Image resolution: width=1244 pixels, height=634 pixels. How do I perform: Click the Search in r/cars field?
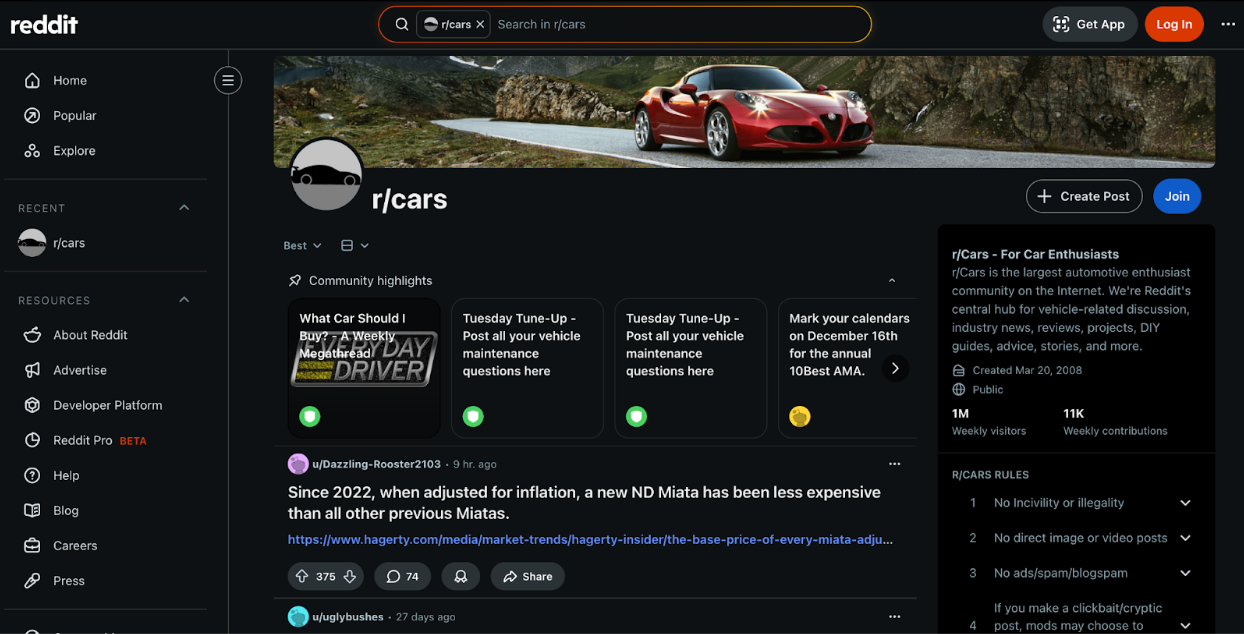point(680,24)
